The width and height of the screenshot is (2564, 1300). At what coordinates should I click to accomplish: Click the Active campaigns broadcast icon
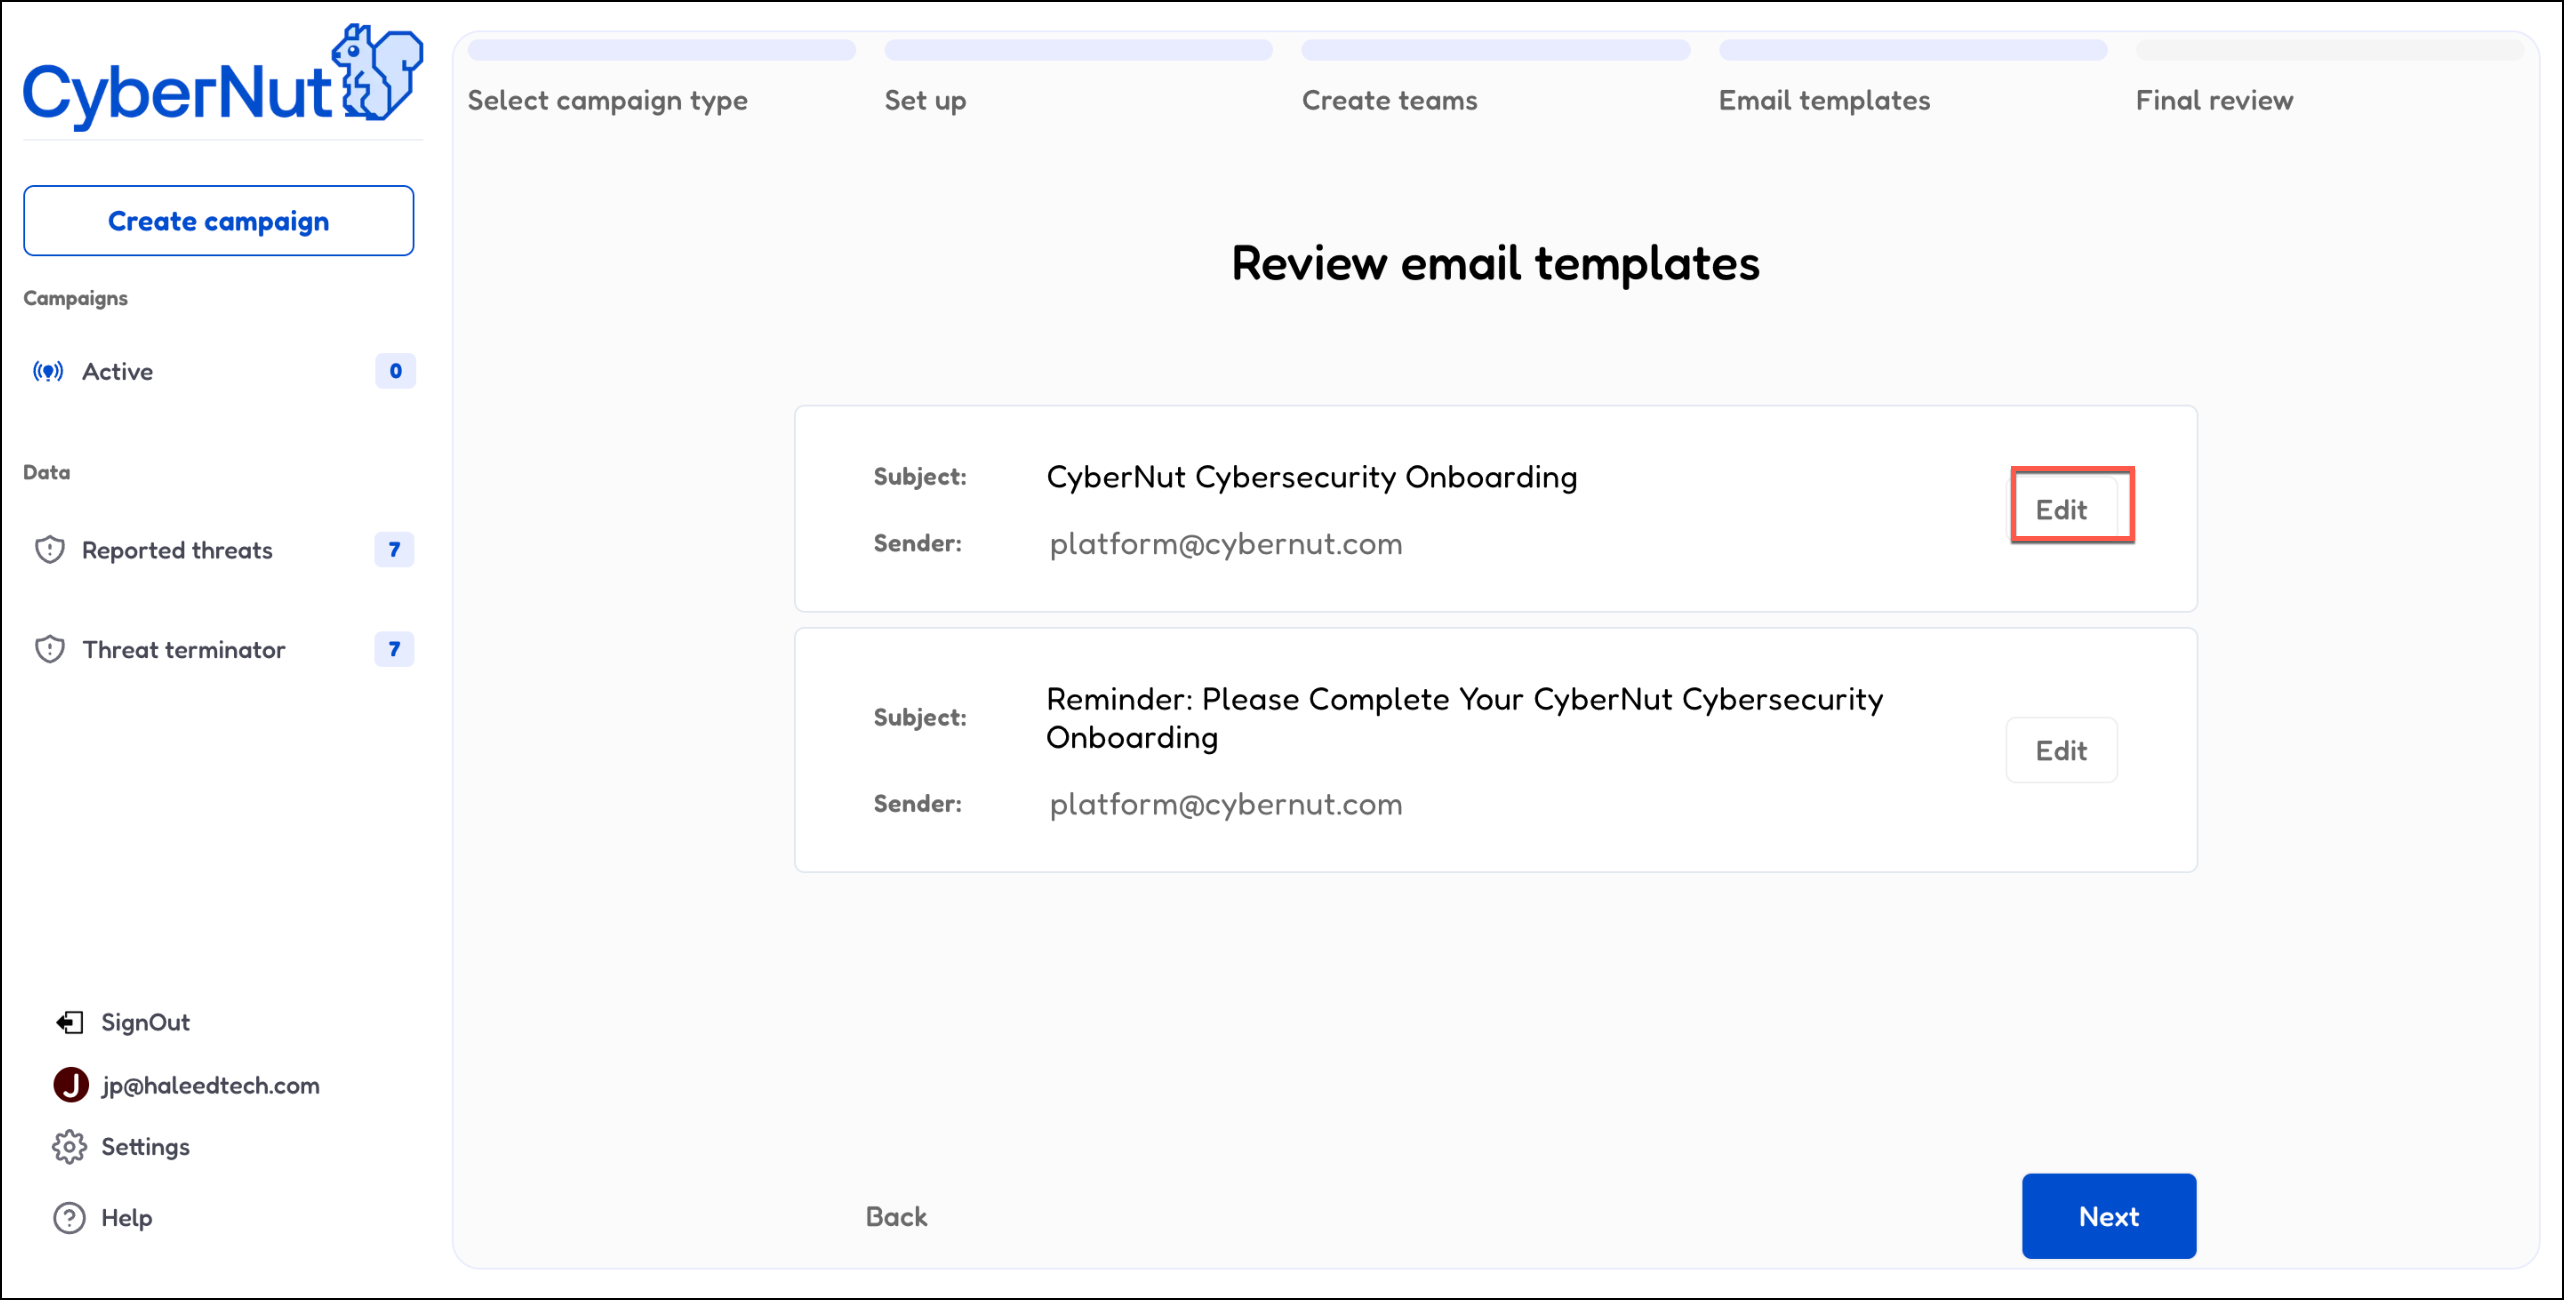(x=48, y=372)
